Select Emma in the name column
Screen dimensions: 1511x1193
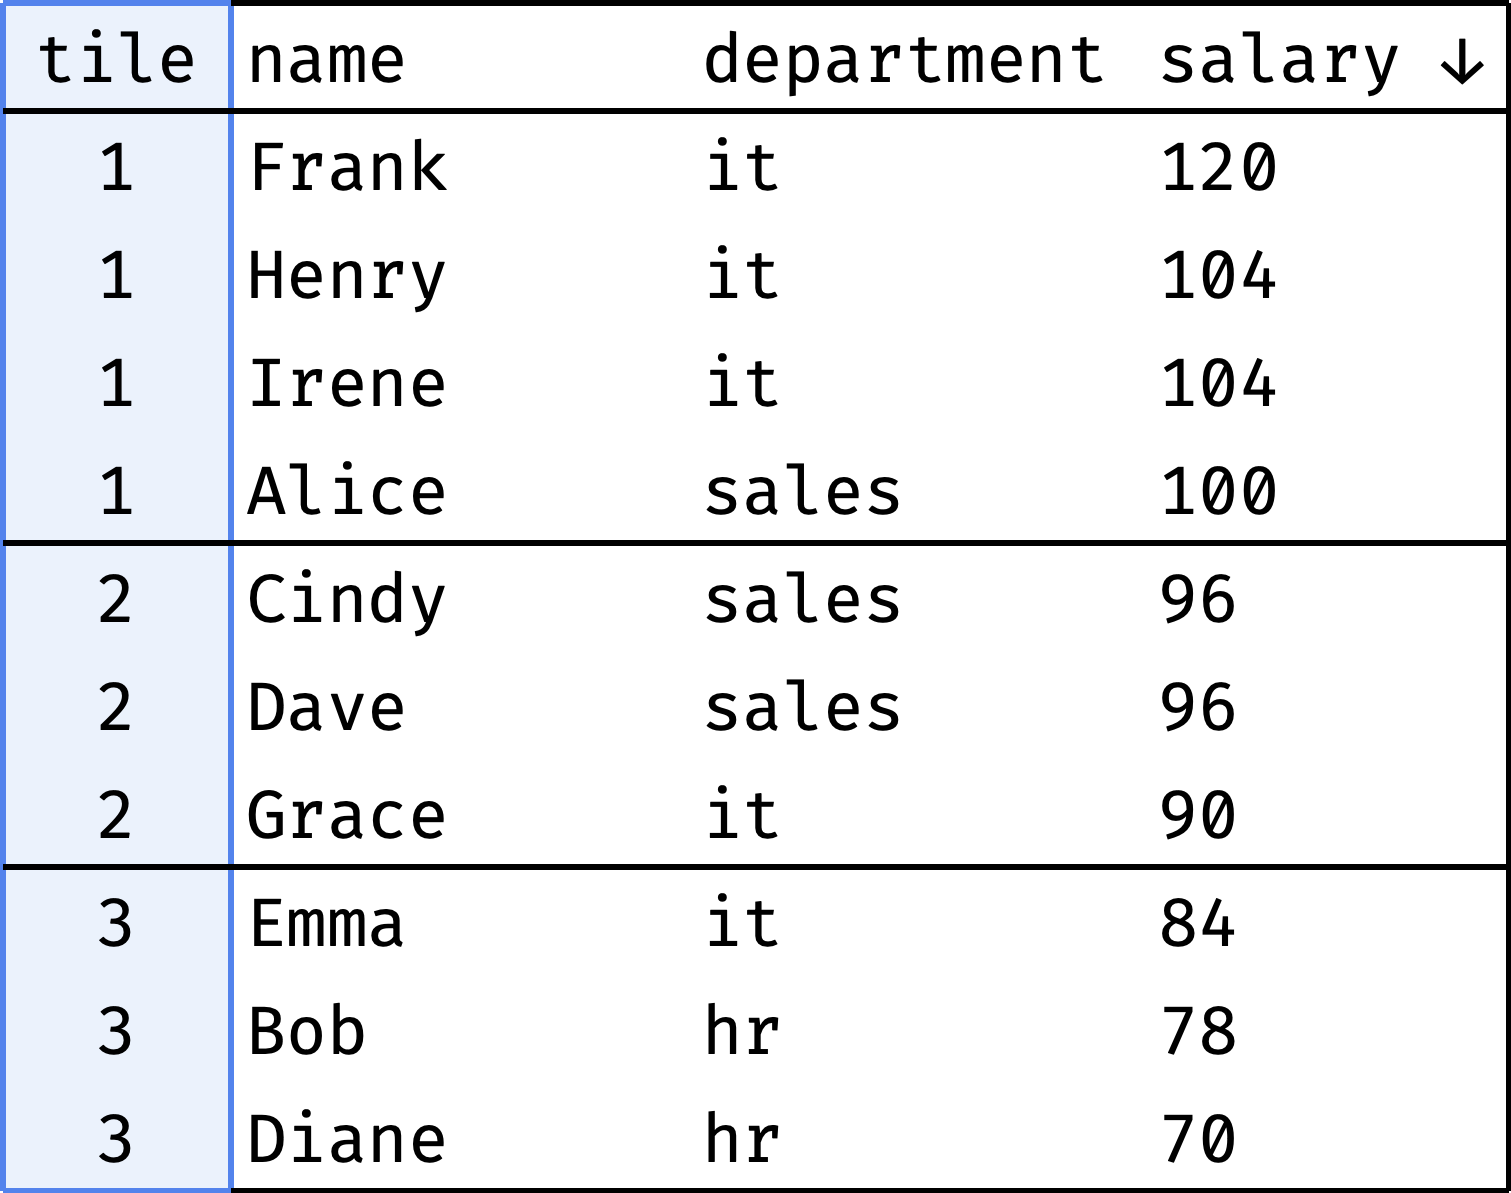pyautogui.click(x=326, y=924)
